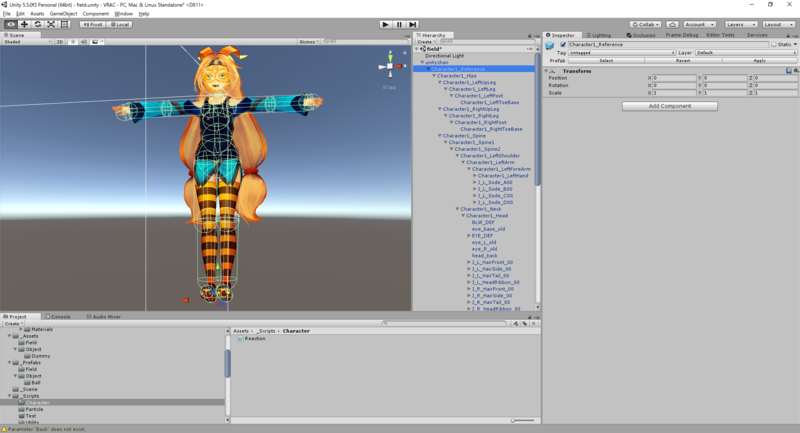Expand J_L_HairFront_00 in Hierarchy

(x=469, y=262)
